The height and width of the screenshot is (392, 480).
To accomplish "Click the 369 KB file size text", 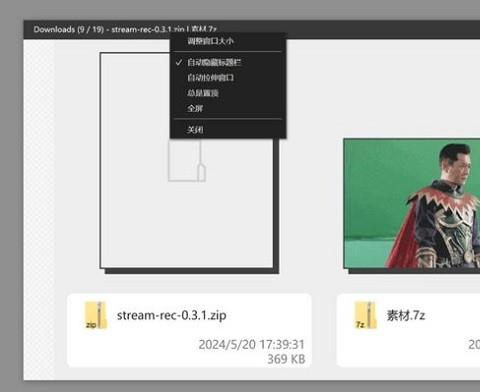I will click(x=286, y=359).
